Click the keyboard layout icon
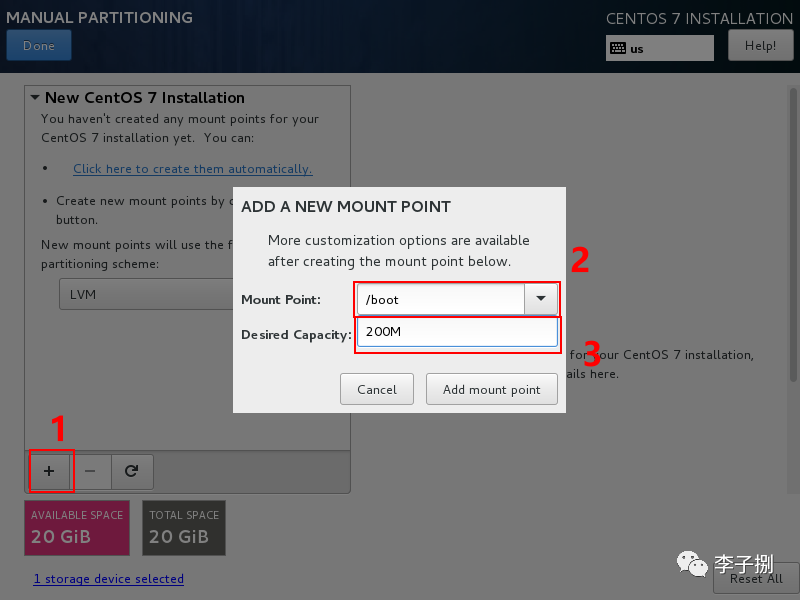This screenshot has height=600, width=800. tap(618, 48)
